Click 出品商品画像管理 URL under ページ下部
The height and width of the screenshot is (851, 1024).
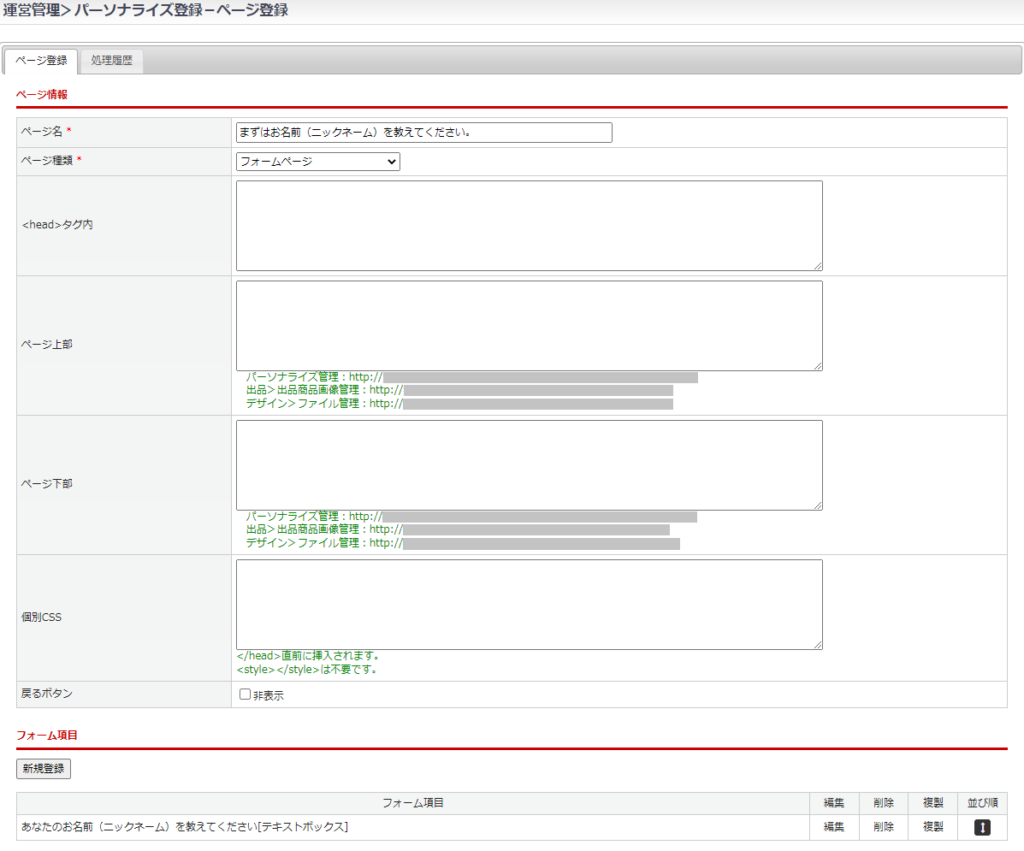click(458, 529)
